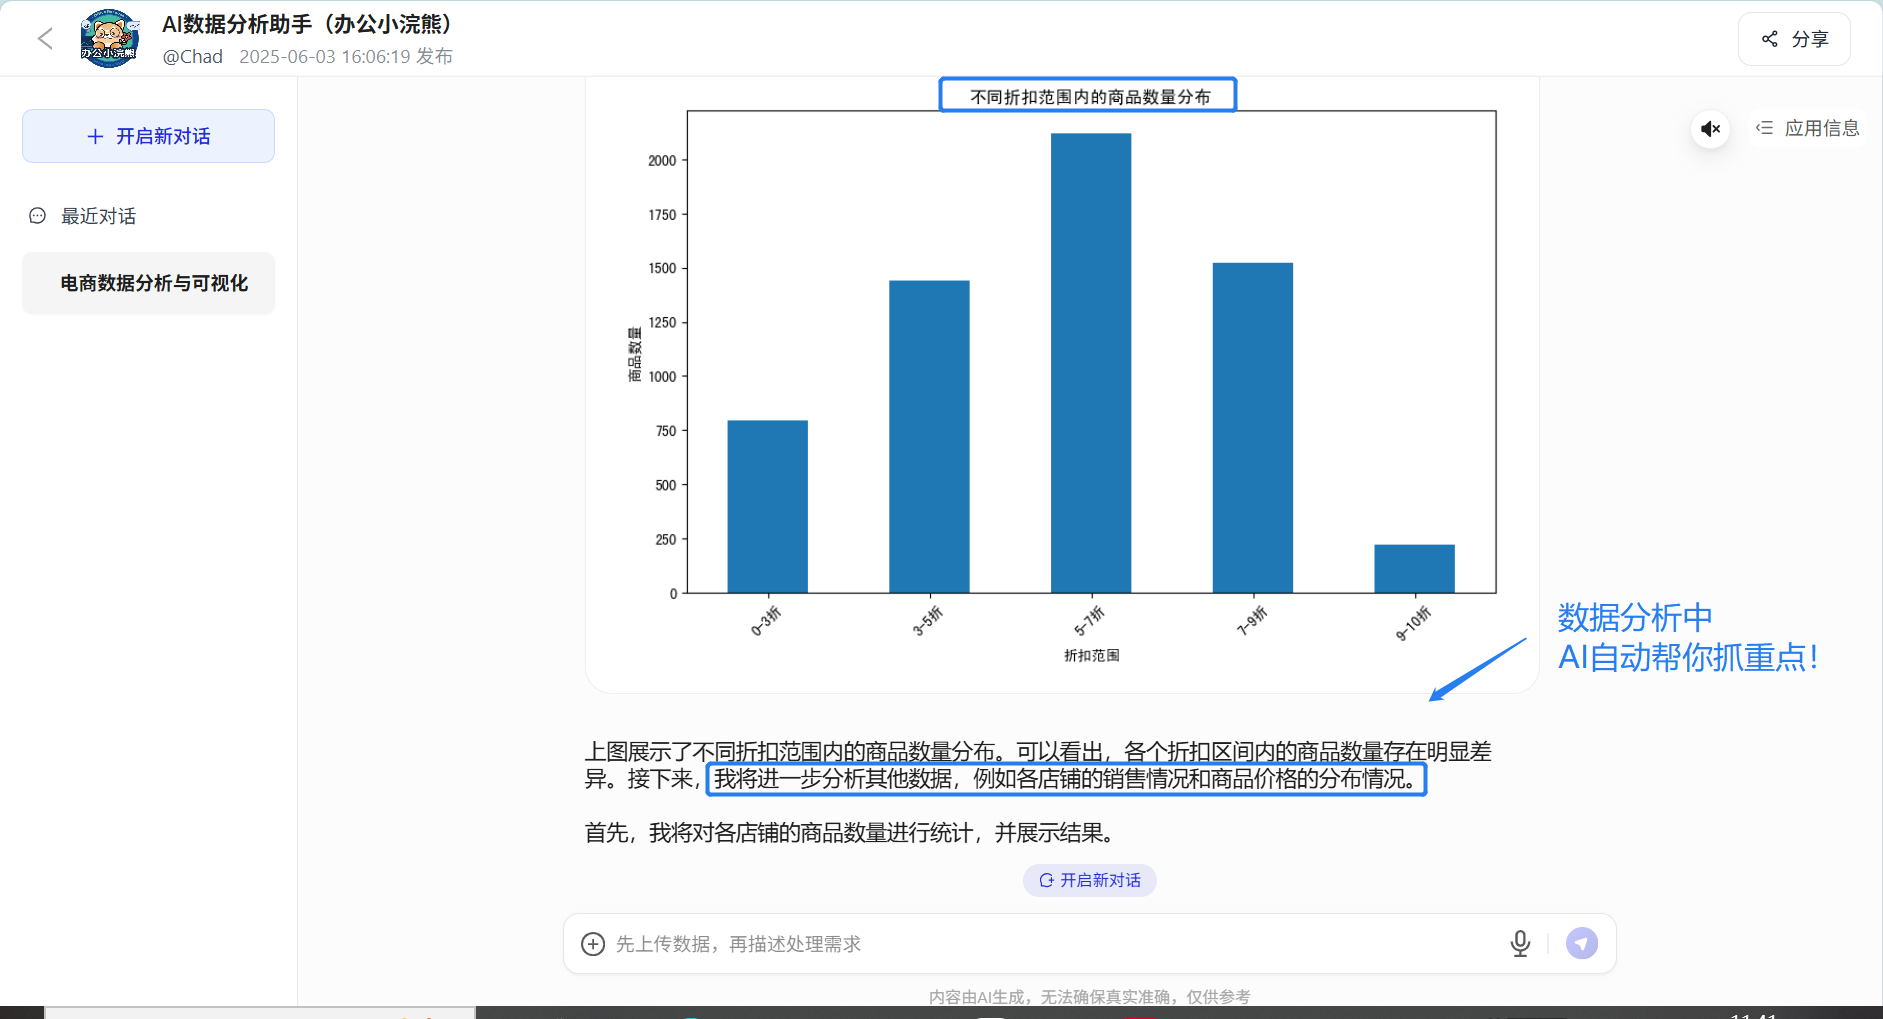
Task: Click the @Chad author name
Action: [193, 57]
